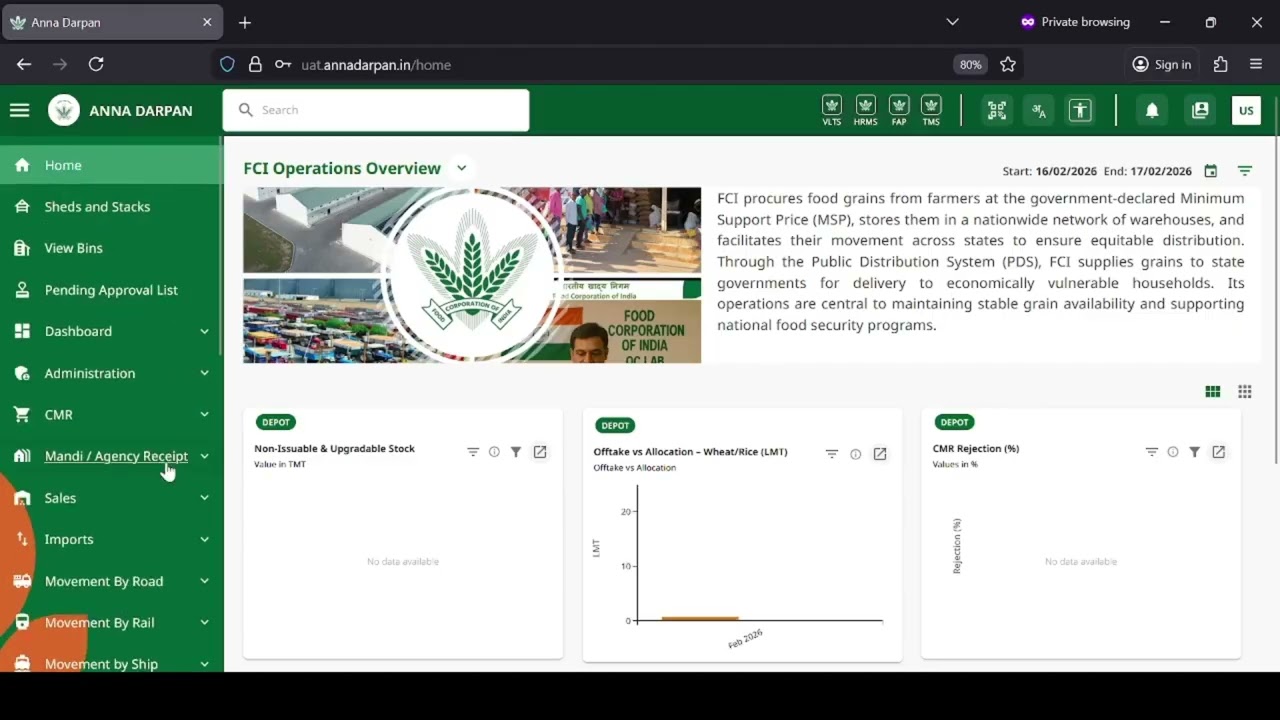Go to Home in the sidebar
This screenshot has width=1280, height=720.
(110, 165)
